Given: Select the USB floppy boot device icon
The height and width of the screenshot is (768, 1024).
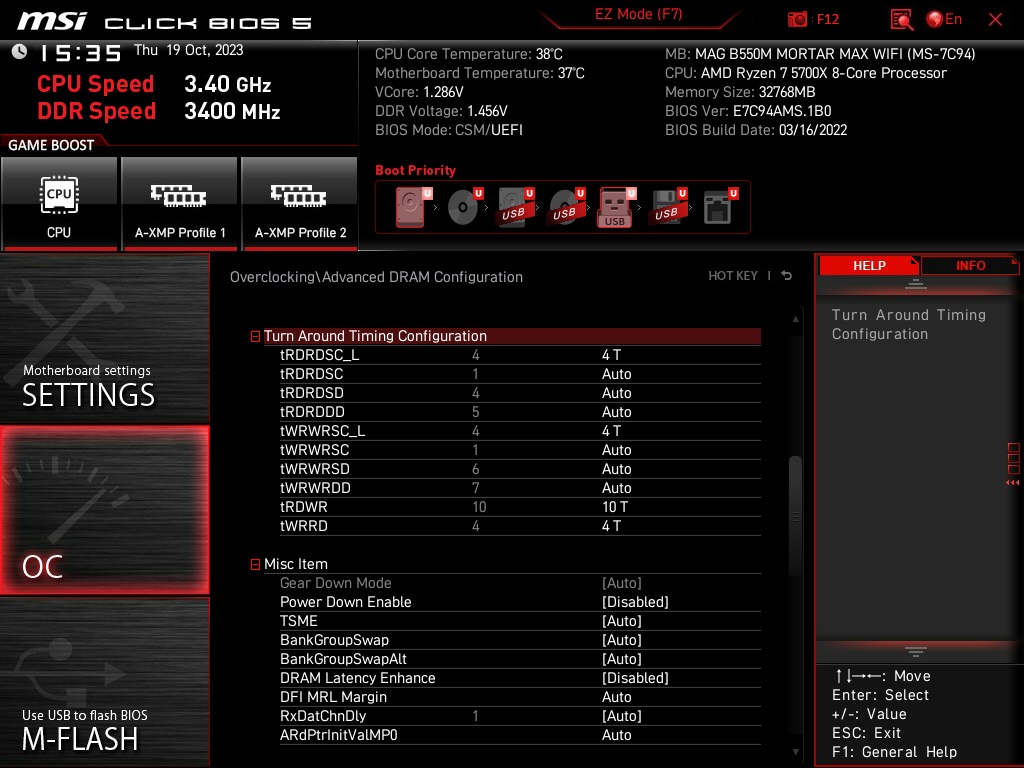Looking at the screenshot, I should click(667, 207).
